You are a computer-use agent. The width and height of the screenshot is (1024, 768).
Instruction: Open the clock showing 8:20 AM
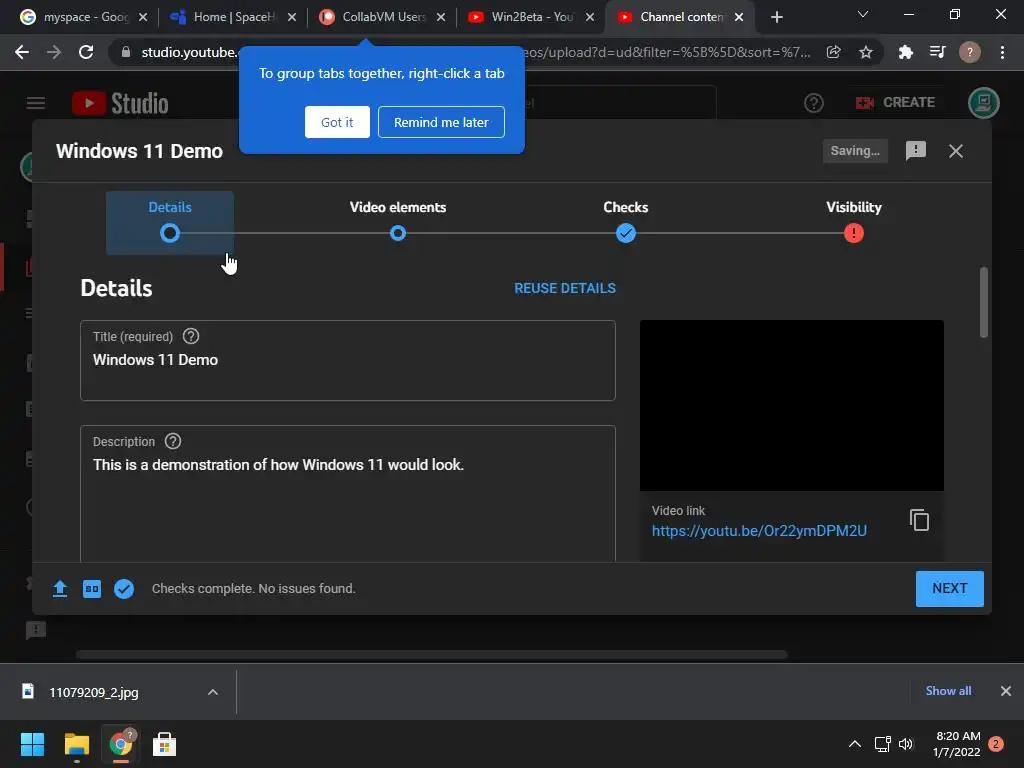(957, 744)
